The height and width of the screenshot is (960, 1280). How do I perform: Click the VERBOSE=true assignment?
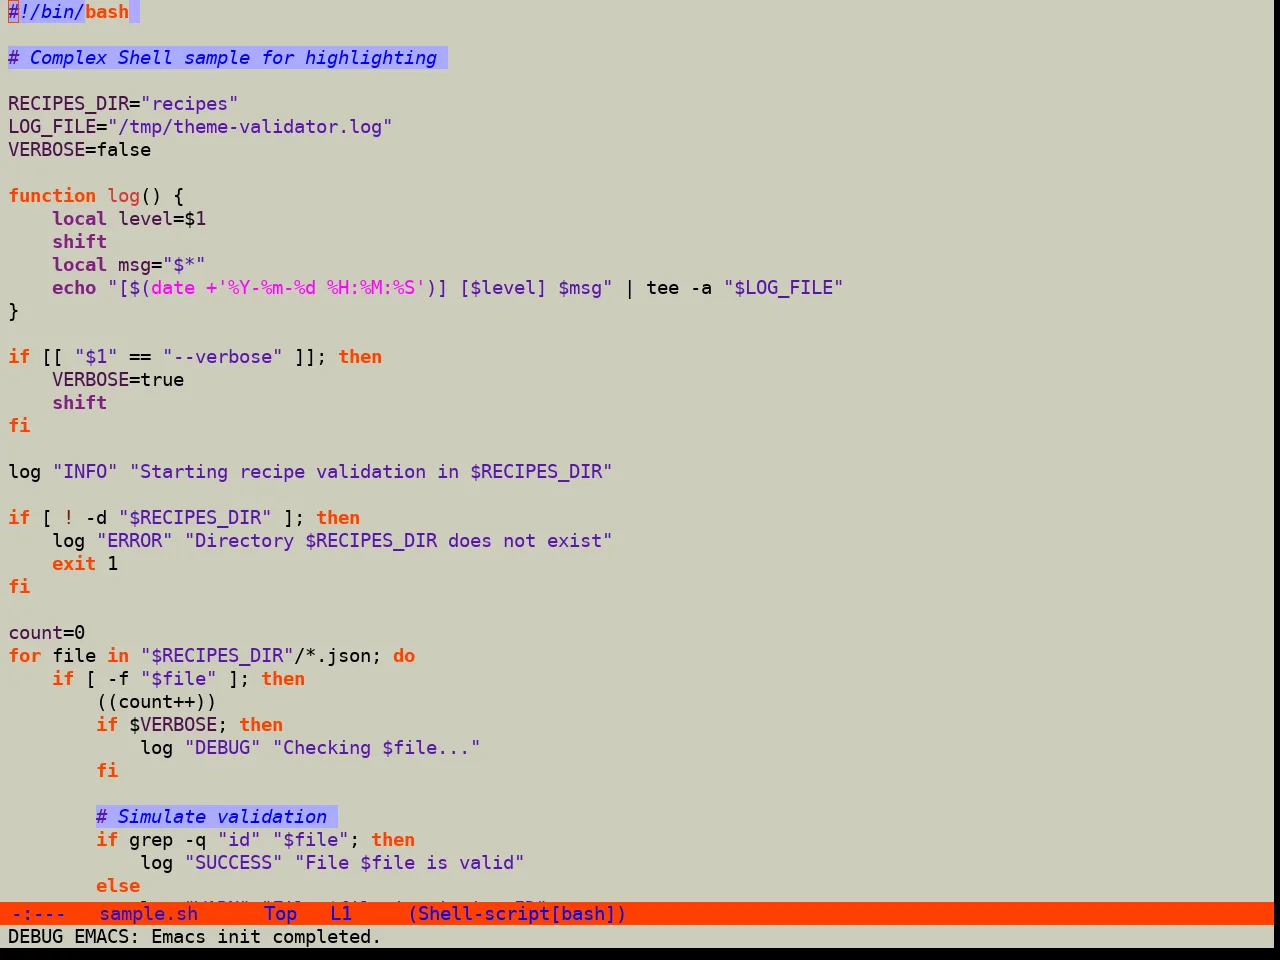[118, 380]
